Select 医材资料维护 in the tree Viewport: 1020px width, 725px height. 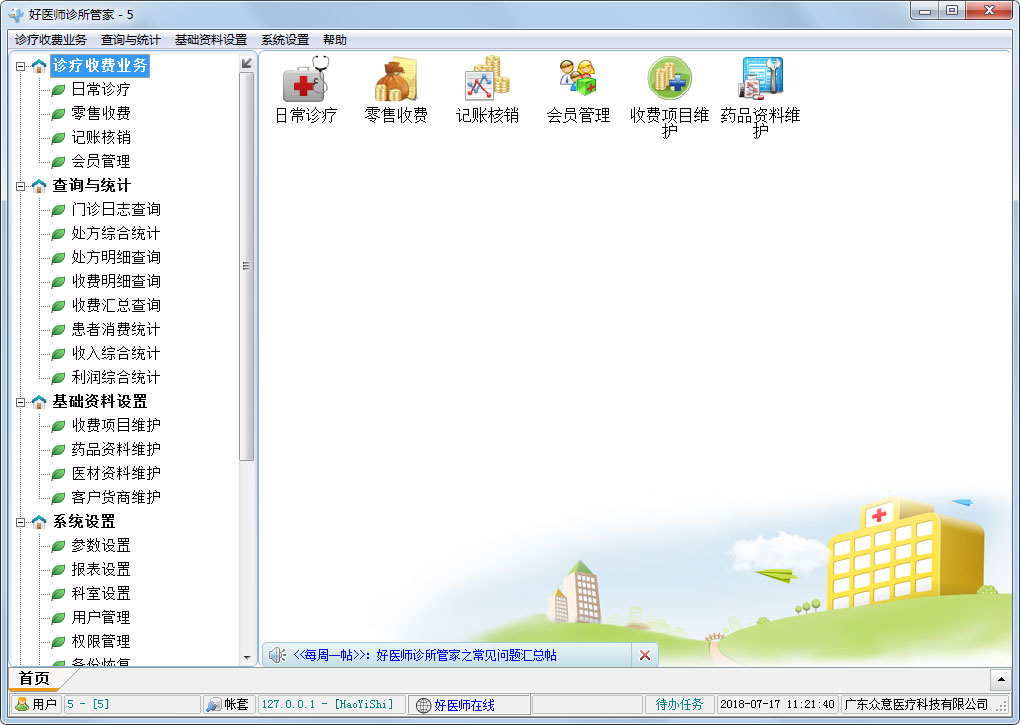click(116, 473)
